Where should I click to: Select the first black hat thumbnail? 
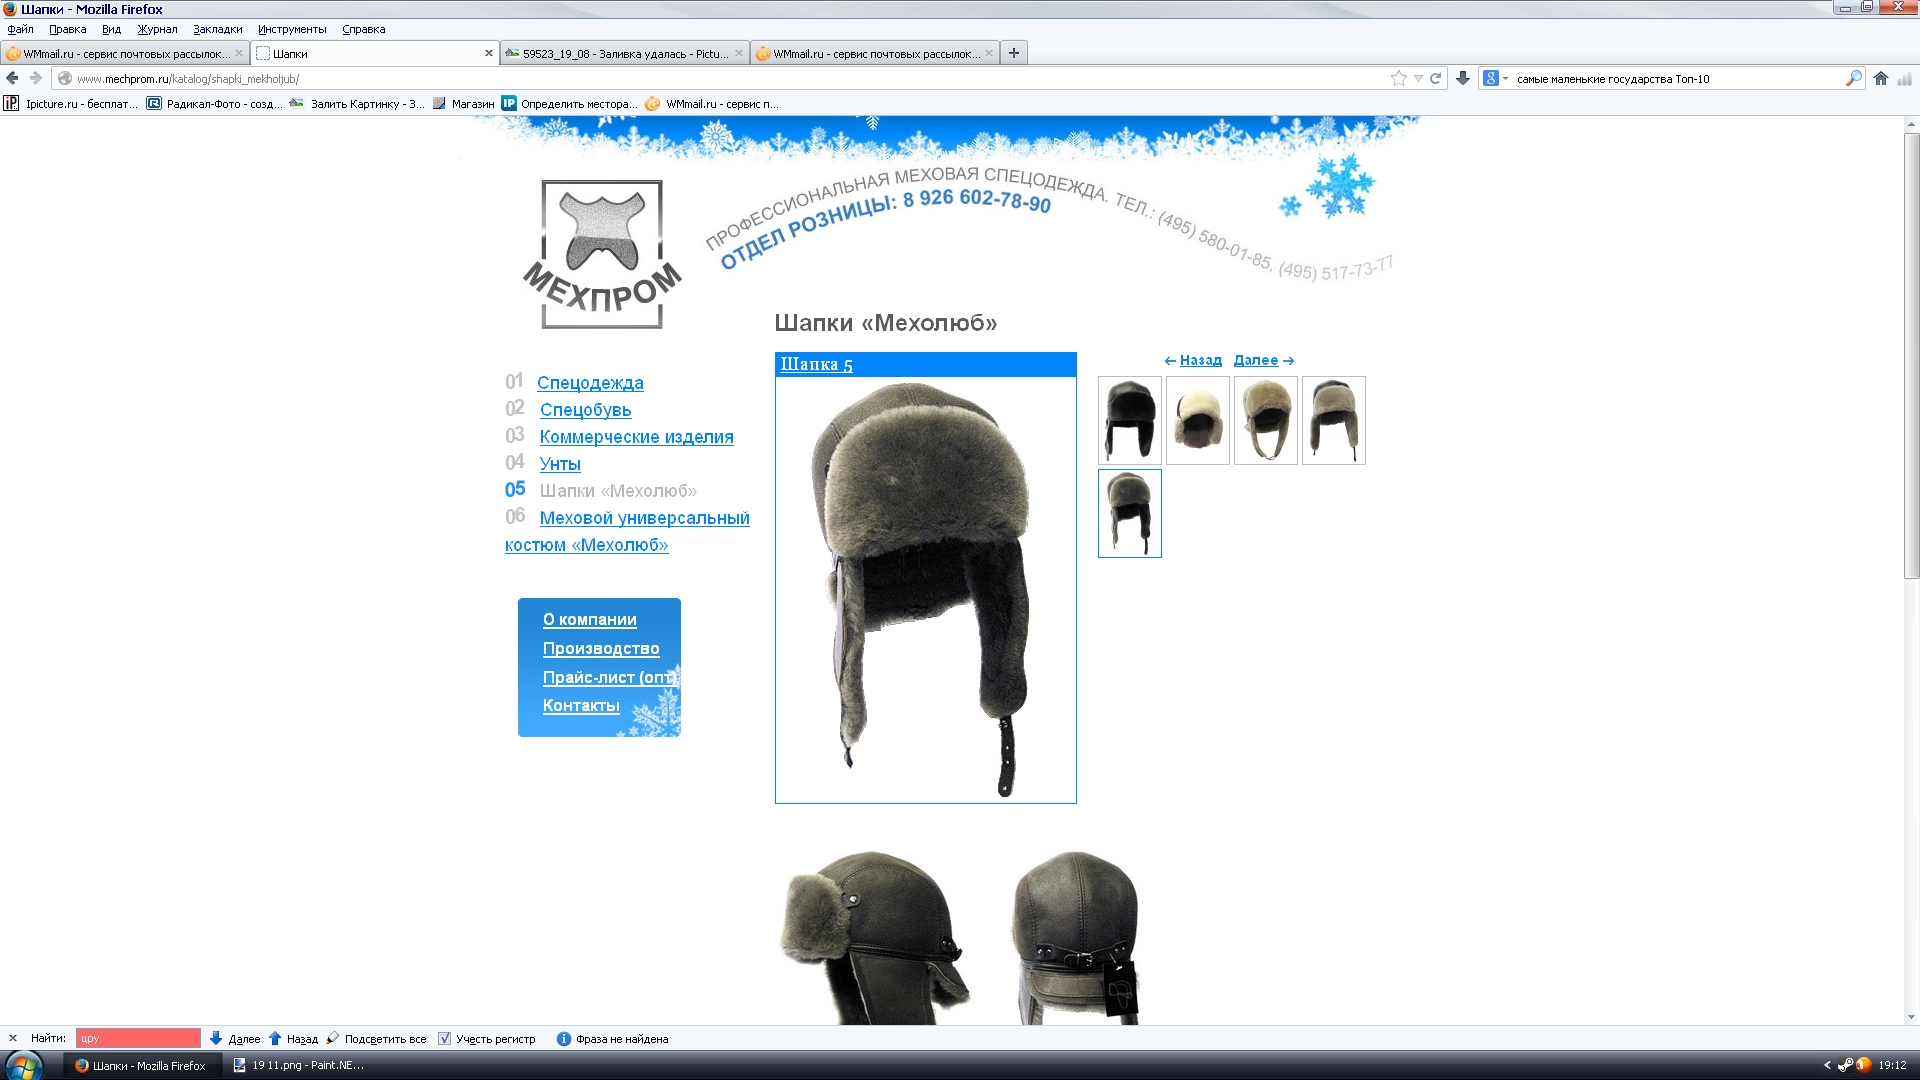[1130, 420]
